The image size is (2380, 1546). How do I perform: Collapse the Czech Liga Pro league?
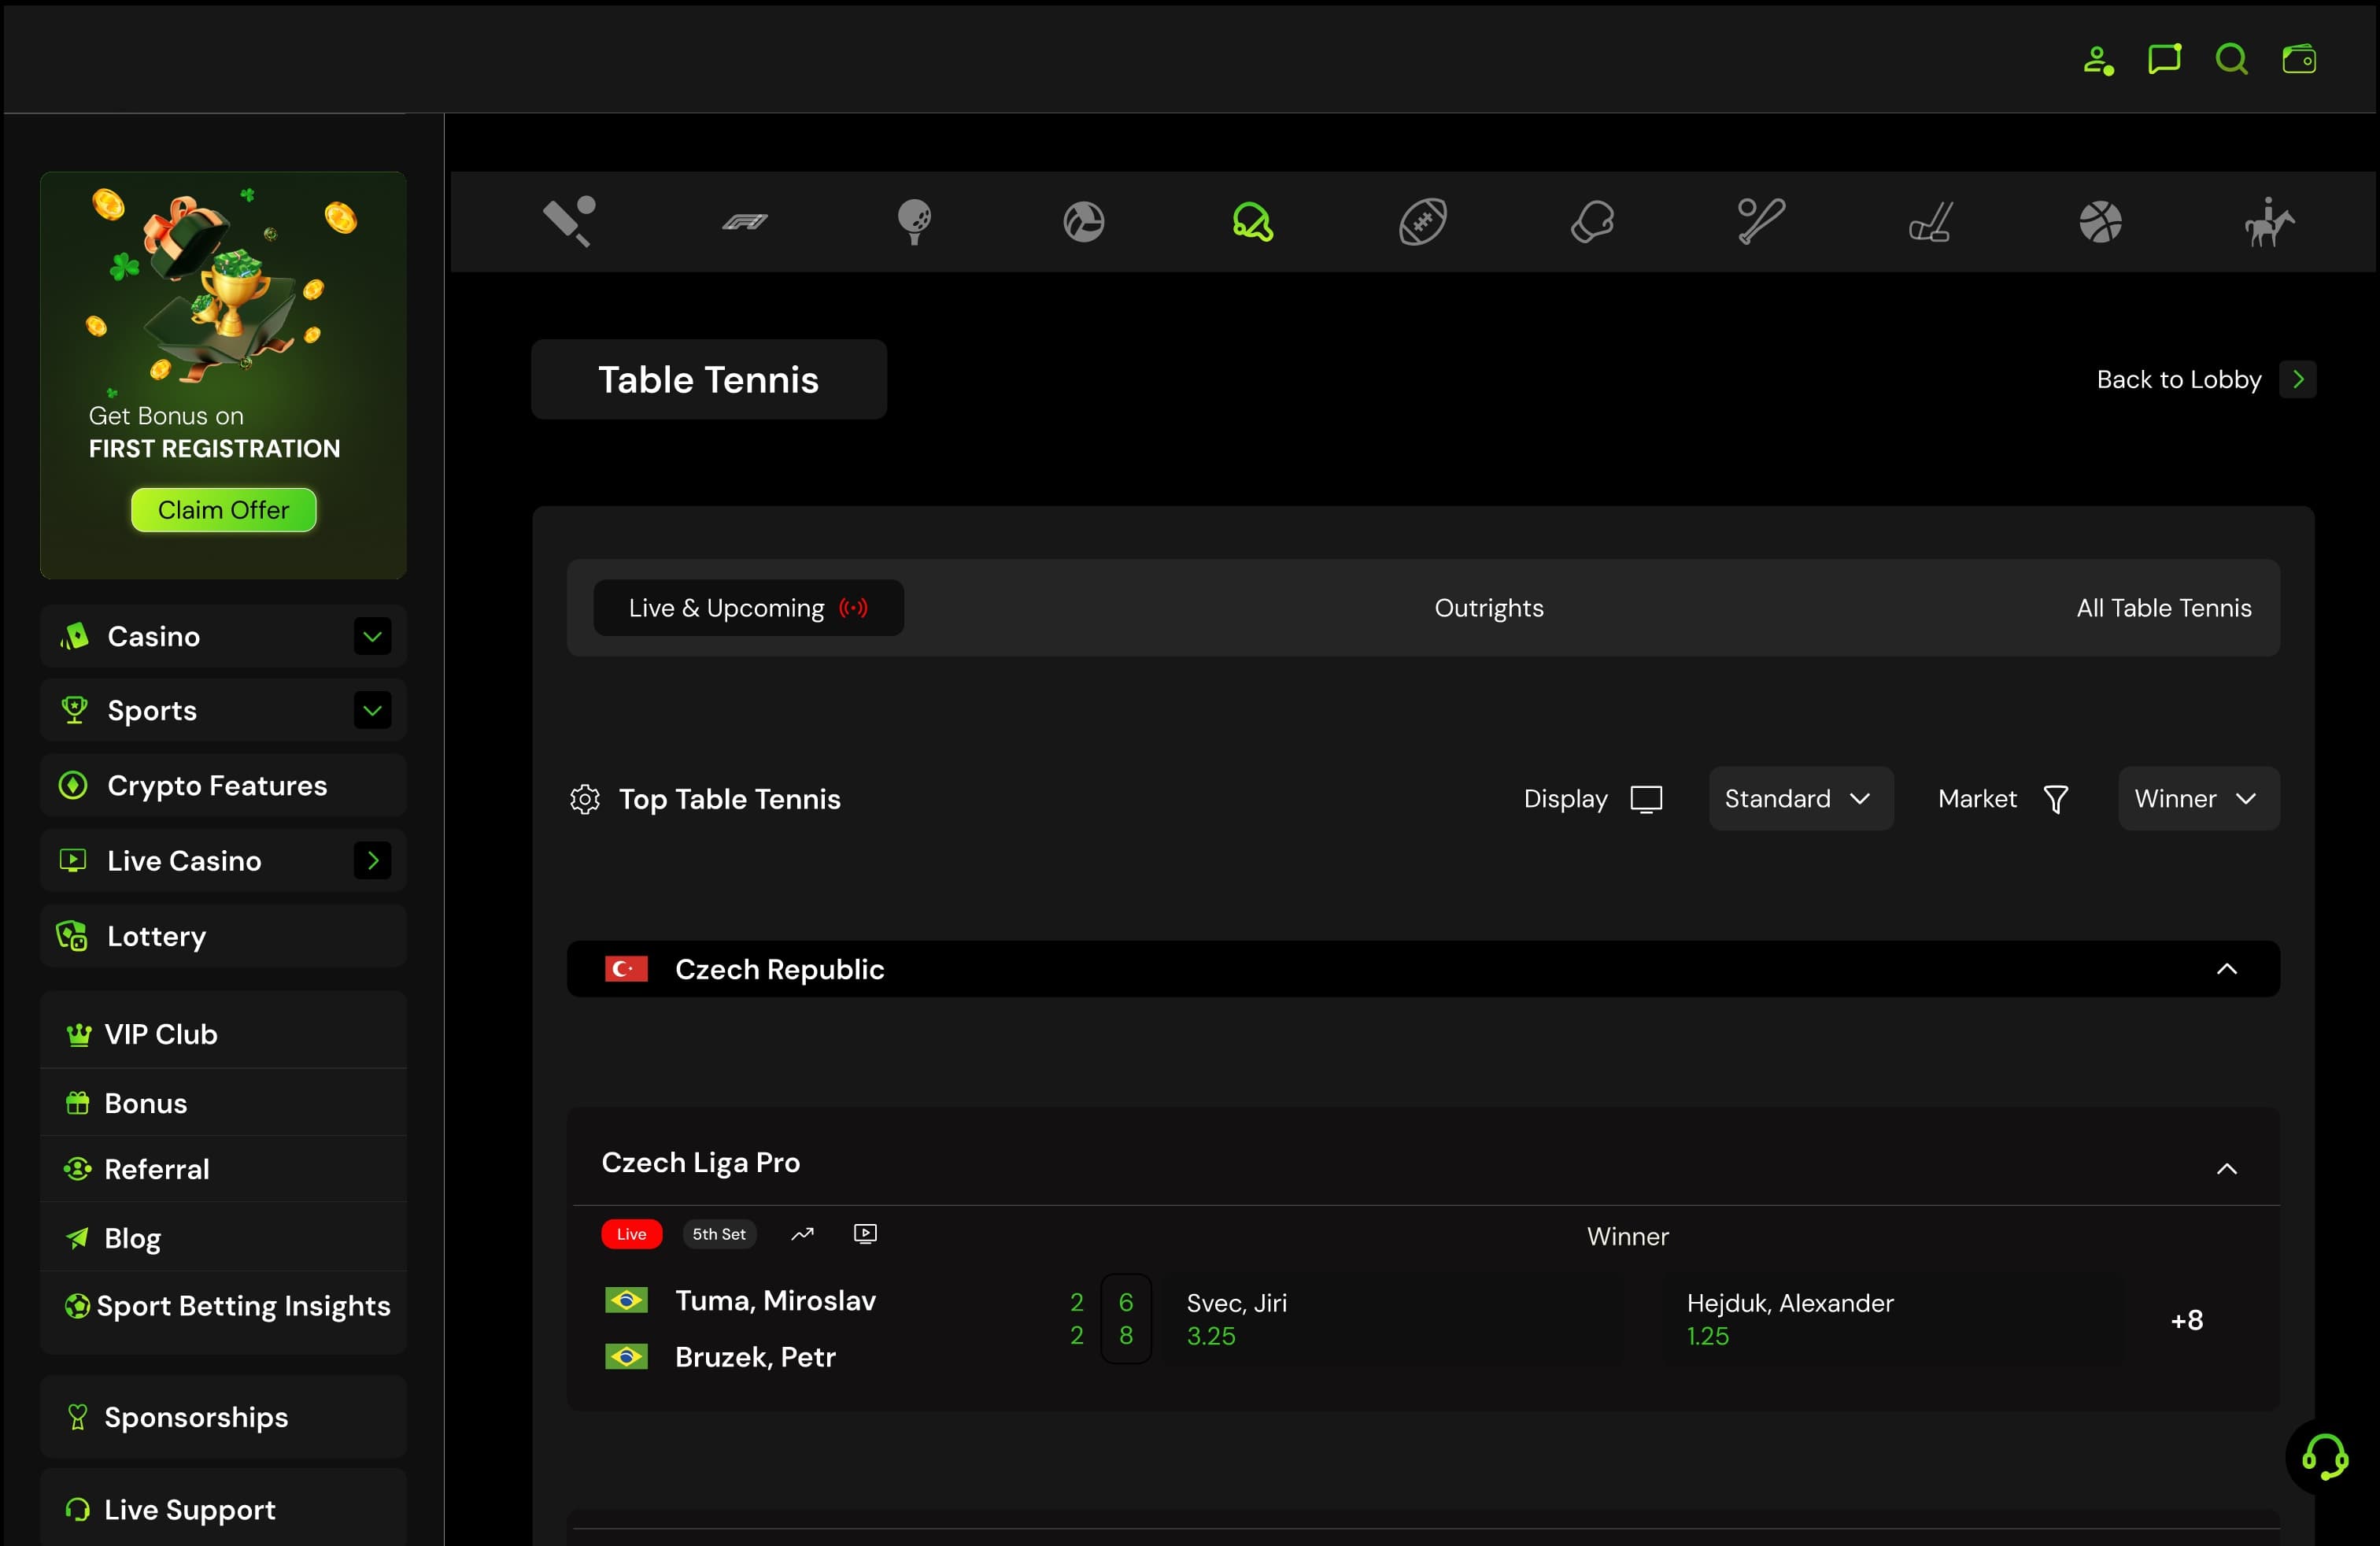pyautogui.click(x=2227, y=1169)
